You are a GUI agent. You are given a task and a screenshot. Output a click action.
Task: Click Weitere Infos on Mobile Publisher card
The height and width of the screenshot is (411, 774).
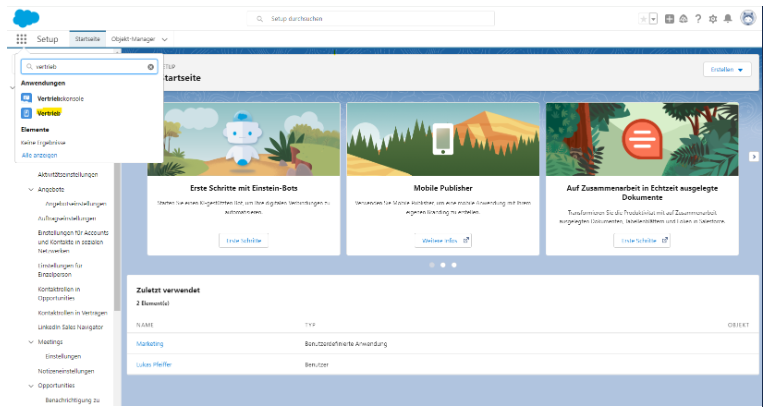pyautogui.click(x=443, y=241)
